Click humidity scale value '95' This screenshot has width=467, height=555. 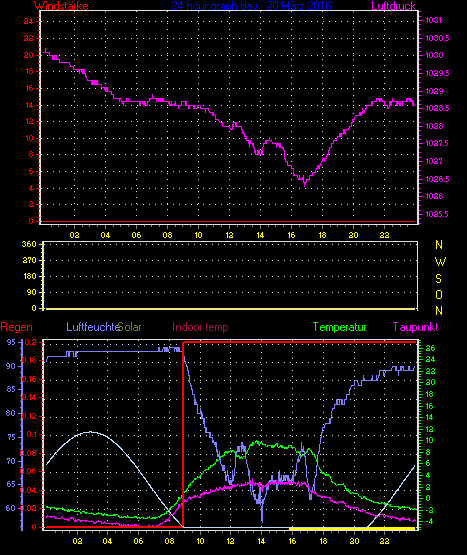click(11, 342)
